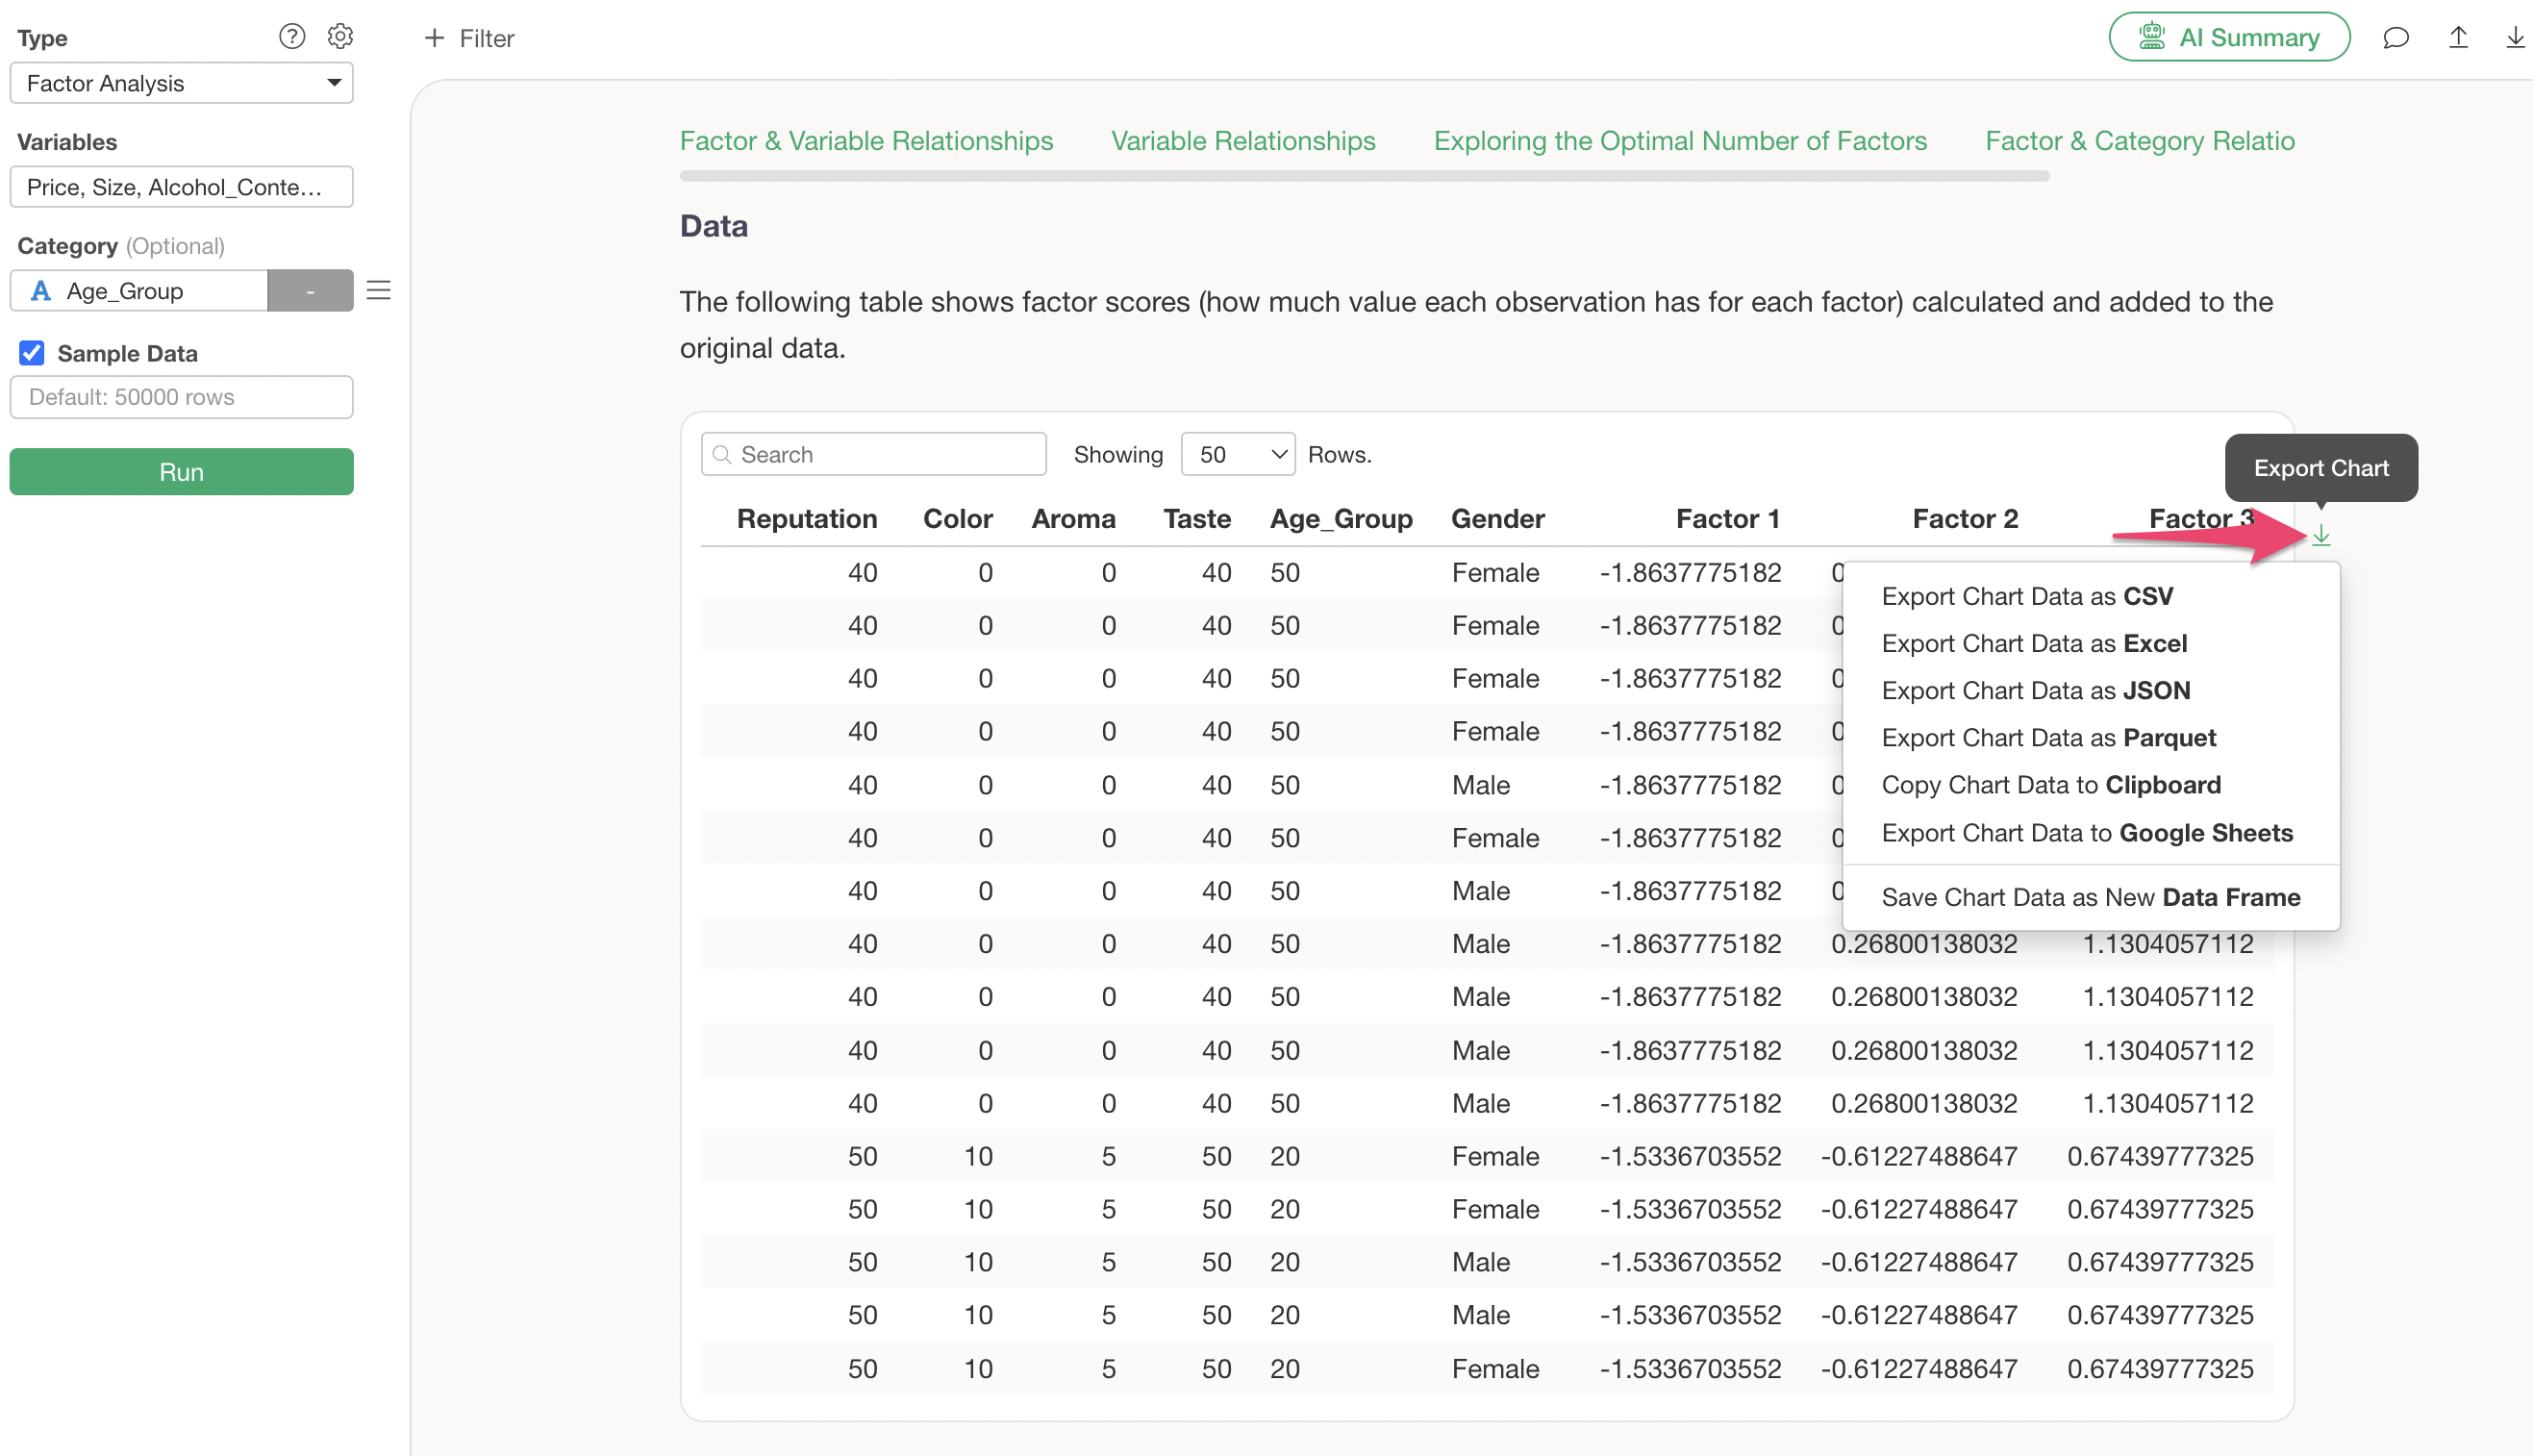Uncheck the Sample Data checkbox
The image size is (2533, 1456).
coord(32,353)
